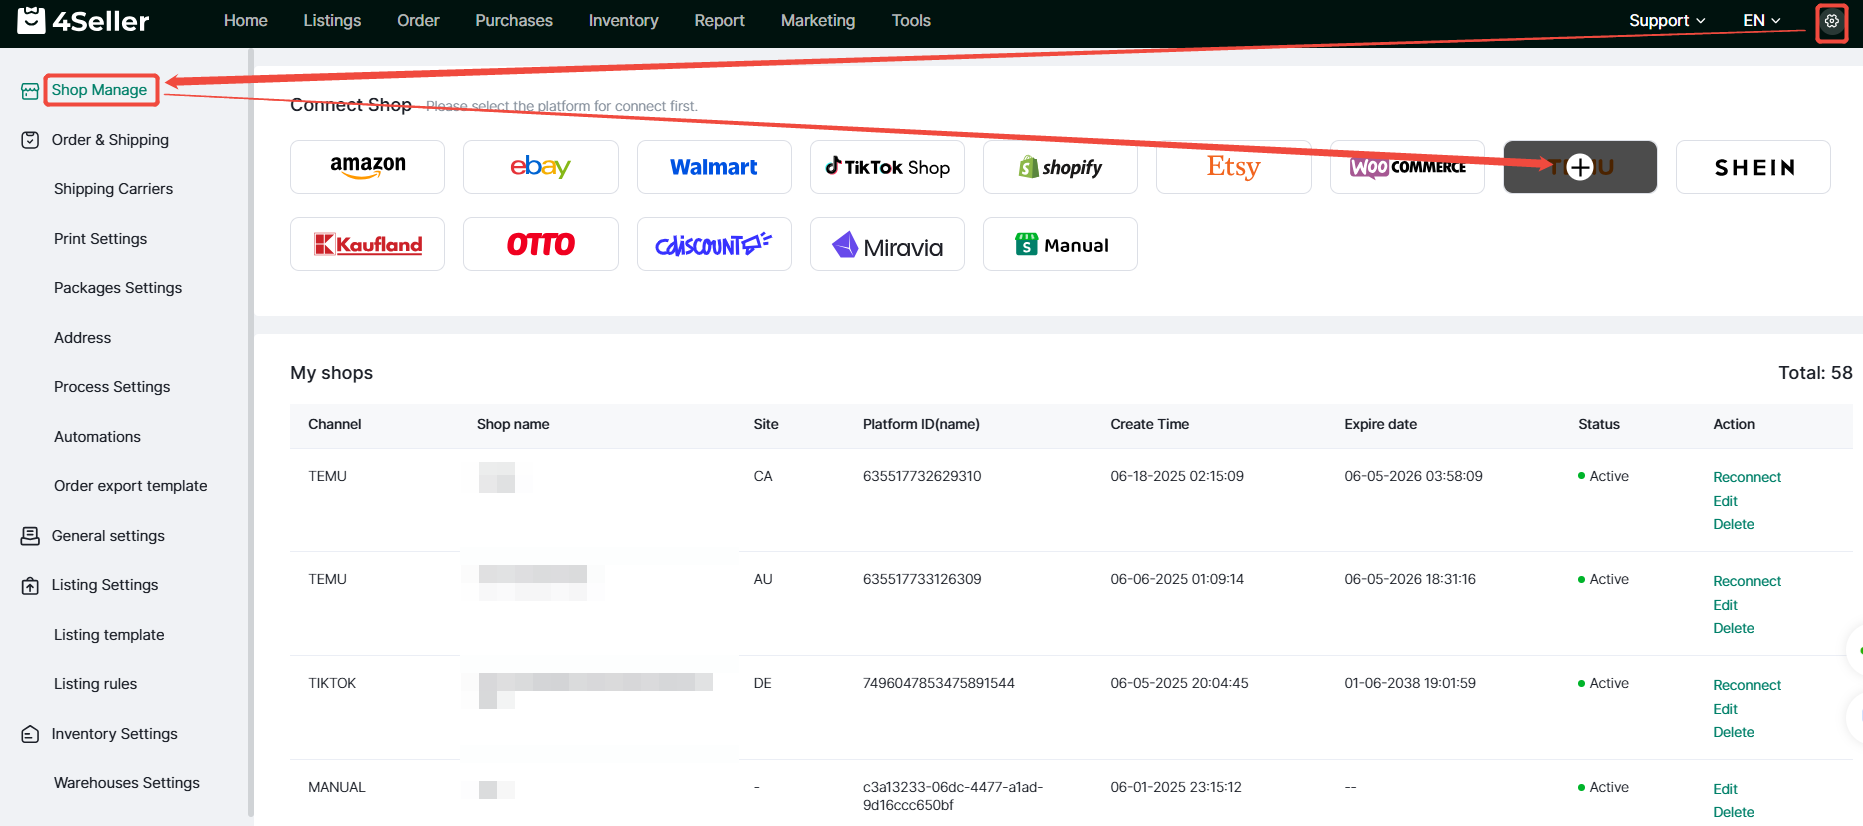Screen dimensions: 1863x826
Task: Connect a Walmart shop
Action: pos(714,167)
